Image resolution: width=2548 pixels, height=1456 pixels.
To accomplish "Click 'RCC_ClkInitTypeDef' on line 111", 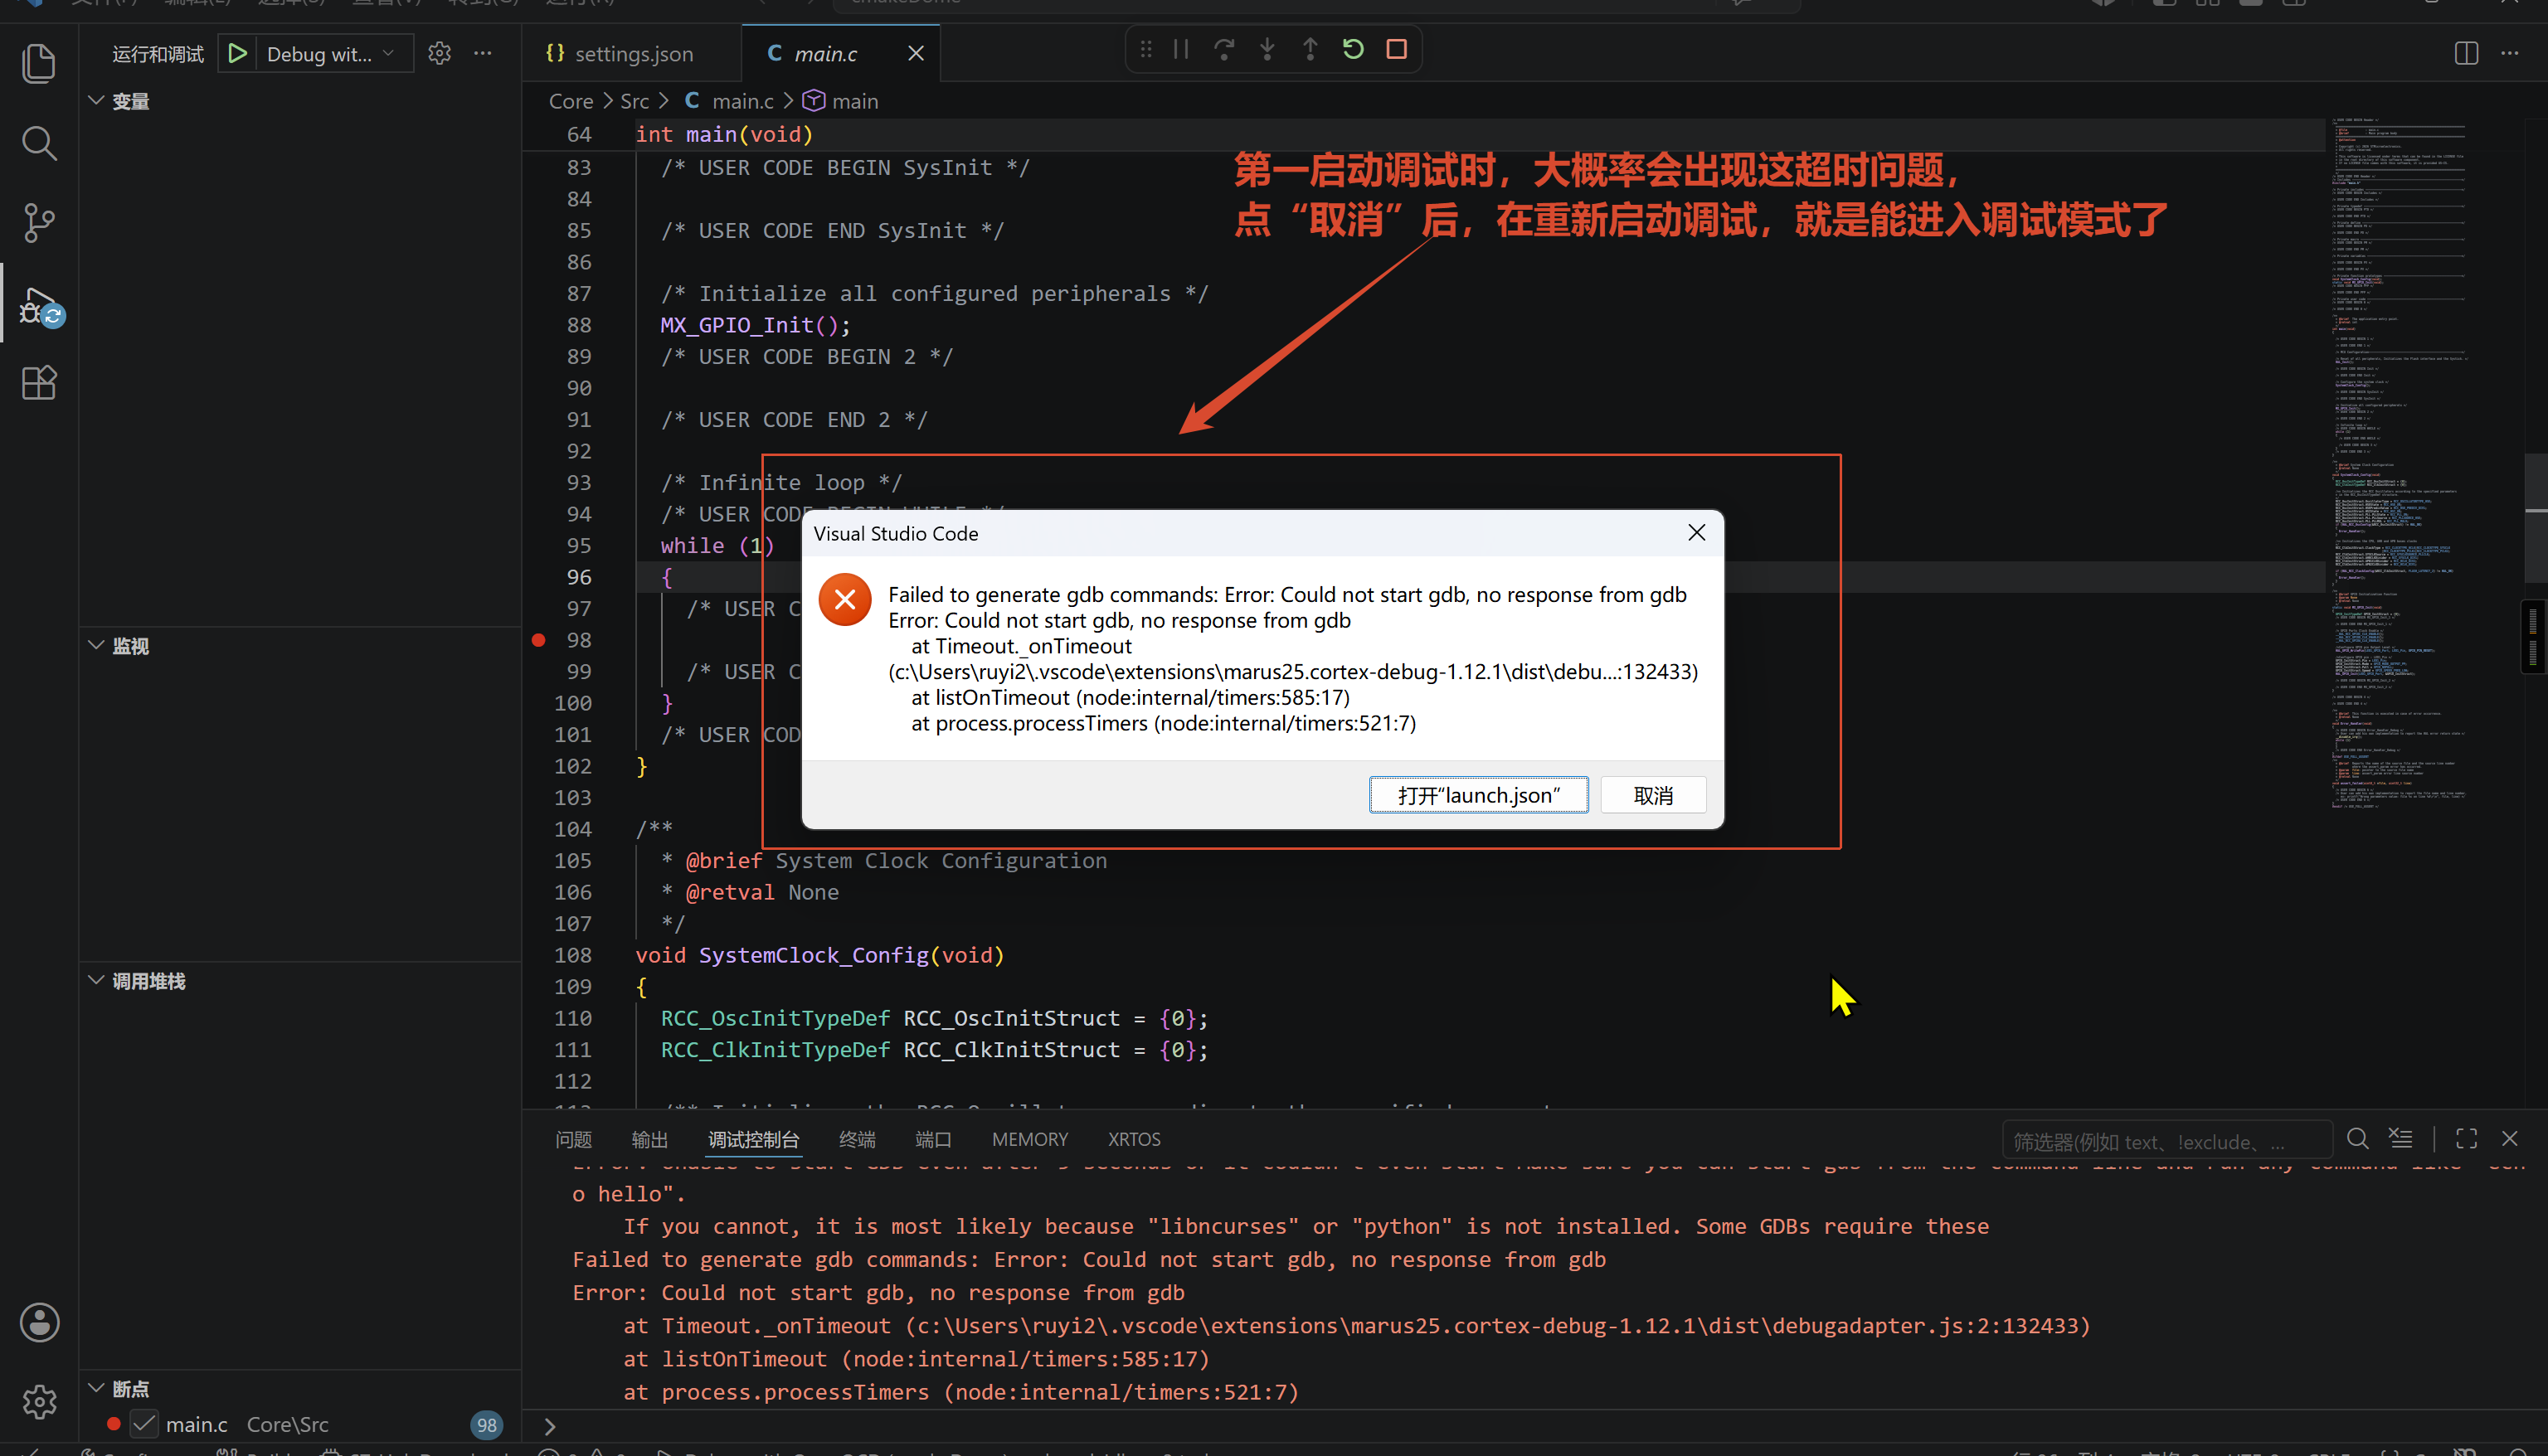I will point(775,1050).
